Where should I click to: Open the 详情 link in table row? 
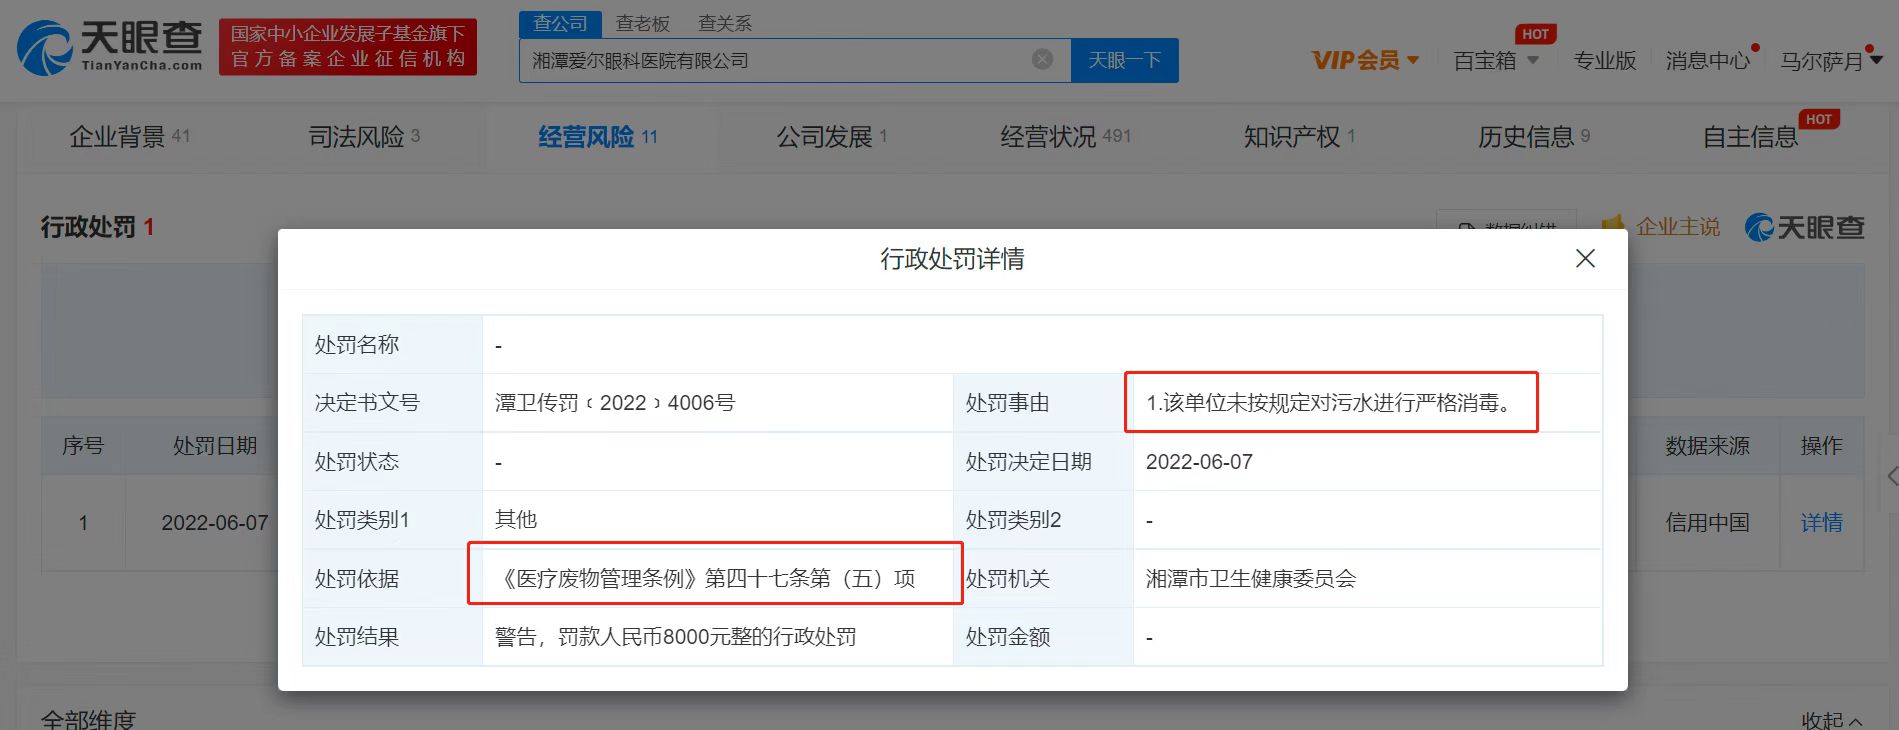click(1821, 522)
